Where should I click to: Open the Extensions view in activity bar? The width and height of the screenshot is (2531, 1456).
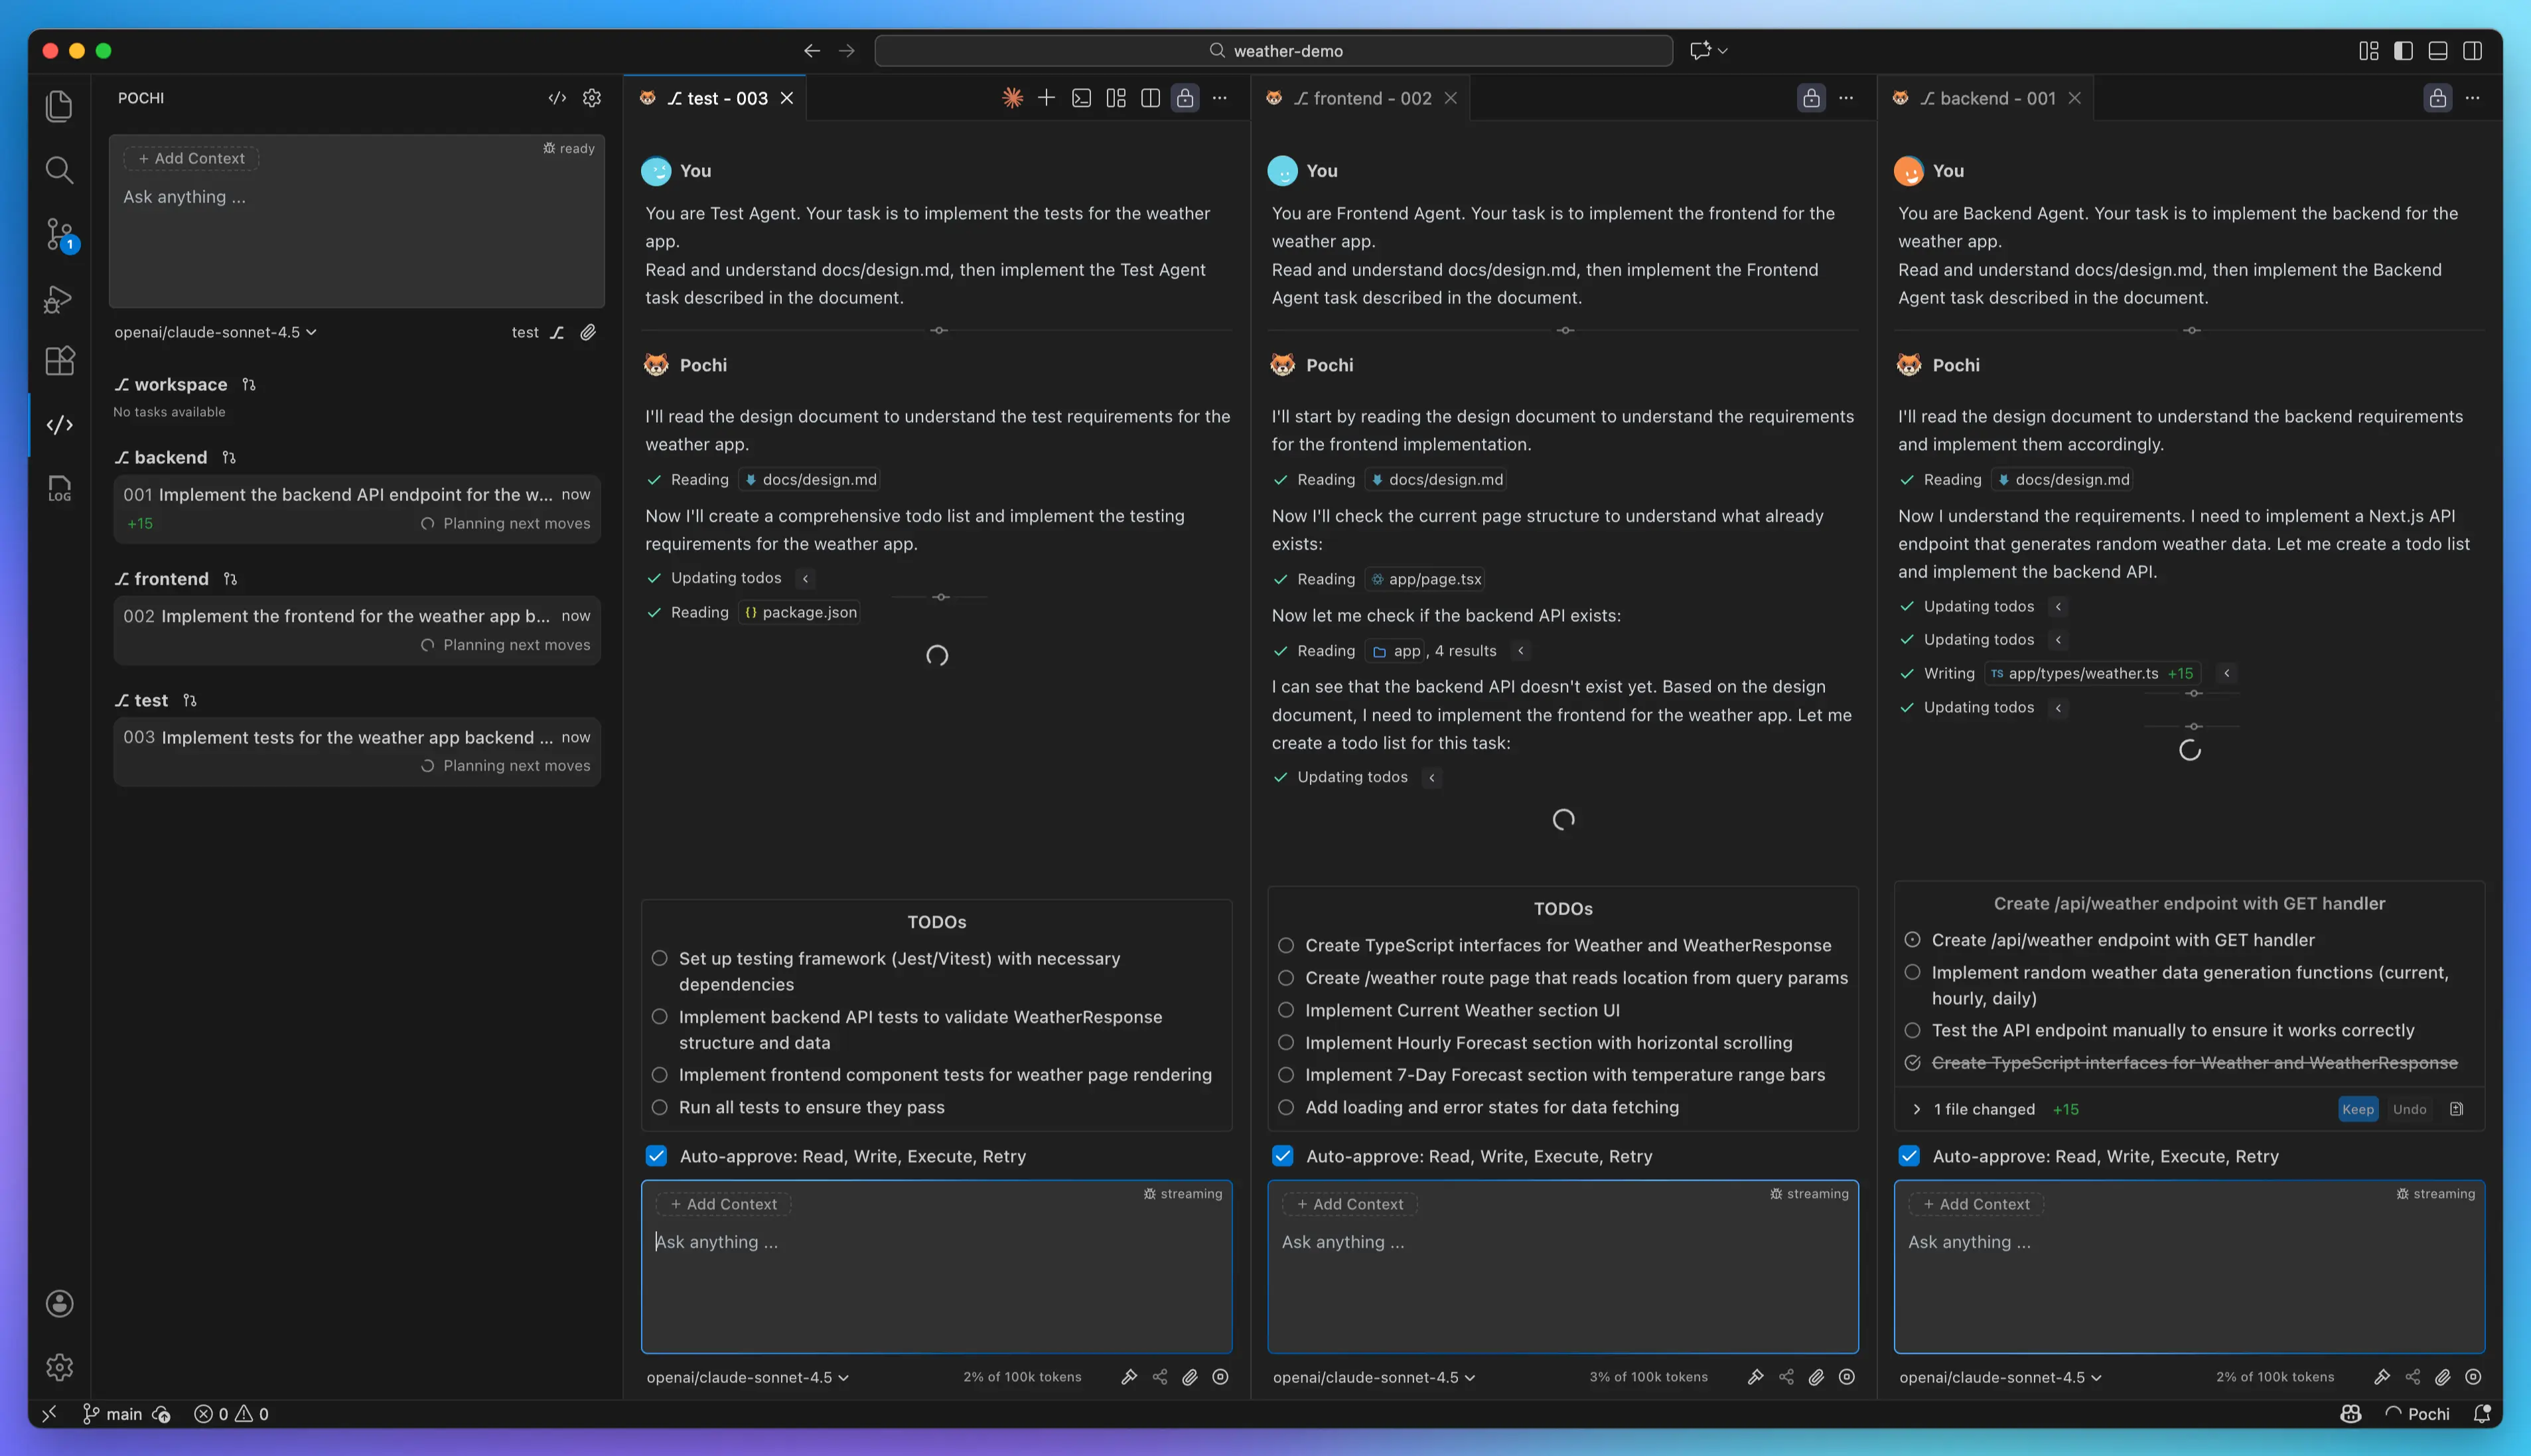click(59, 361)
